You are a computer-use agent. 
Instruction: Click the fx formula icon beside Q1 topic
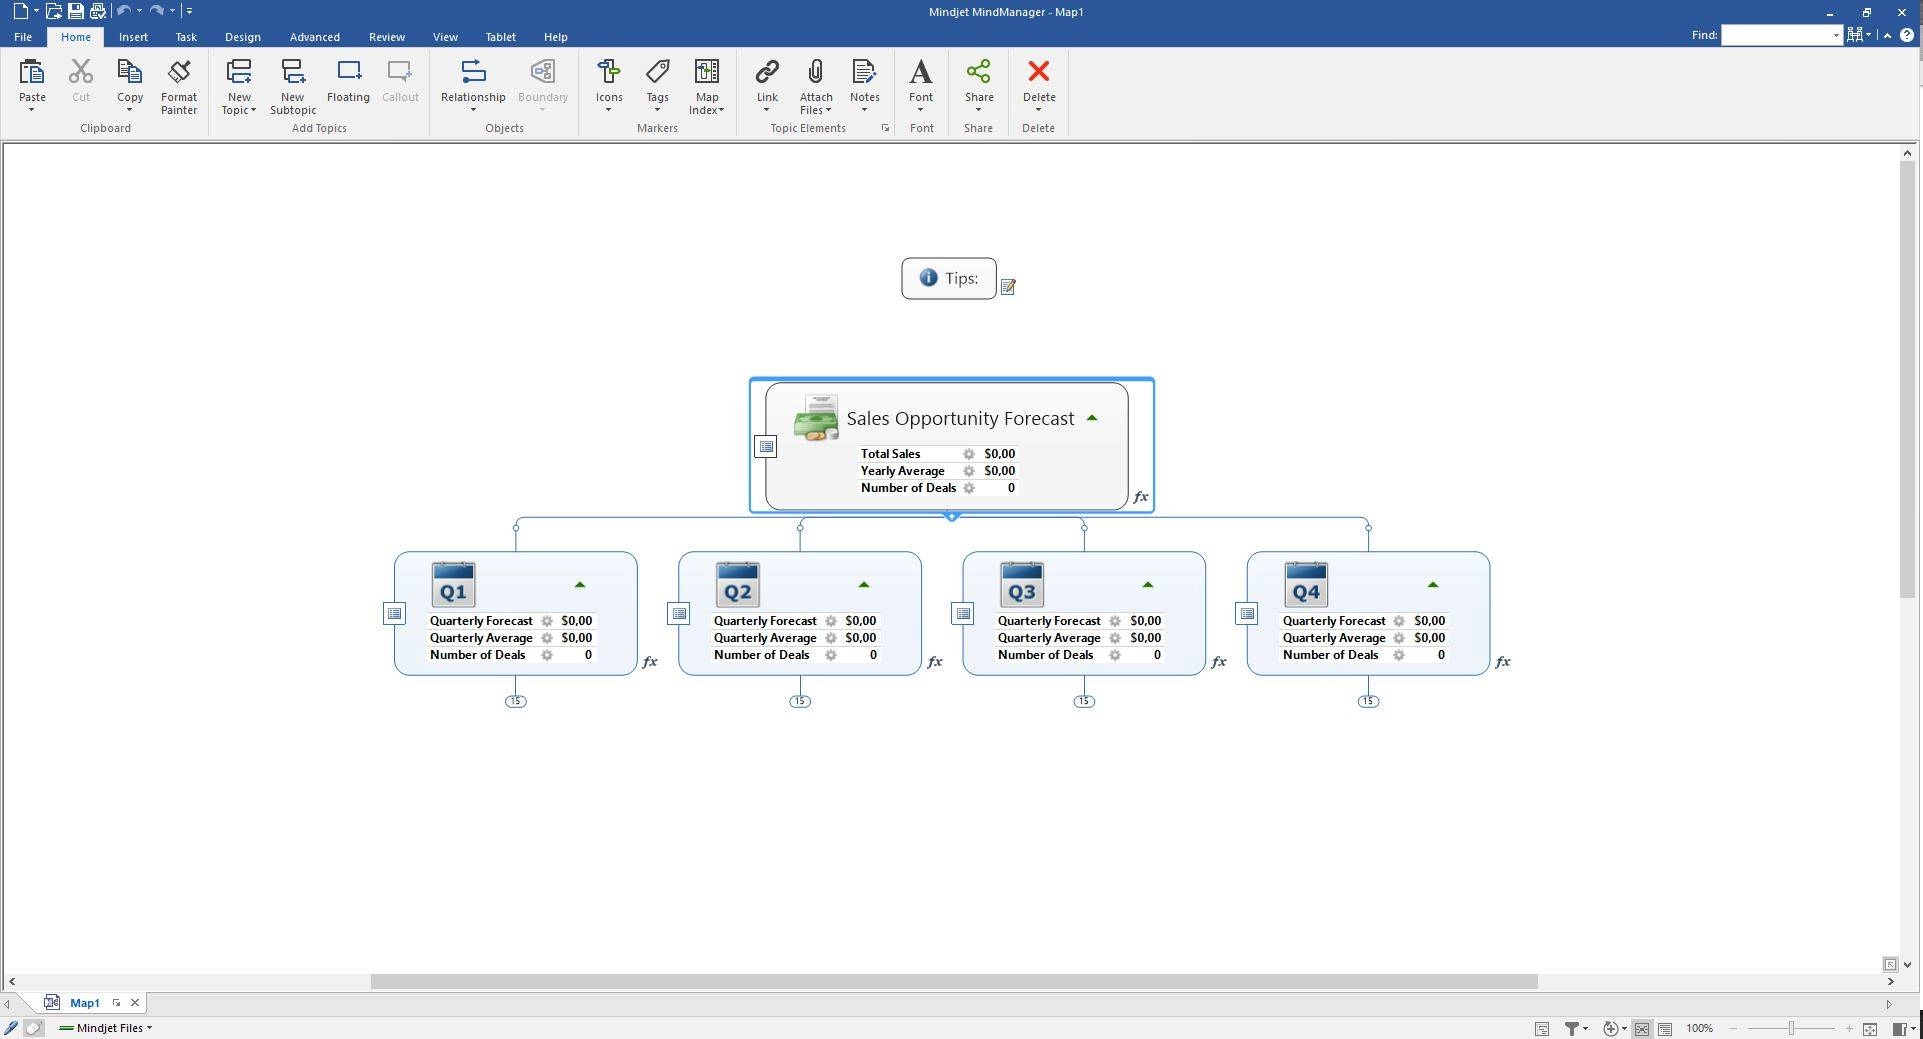(x=650, y=662)
